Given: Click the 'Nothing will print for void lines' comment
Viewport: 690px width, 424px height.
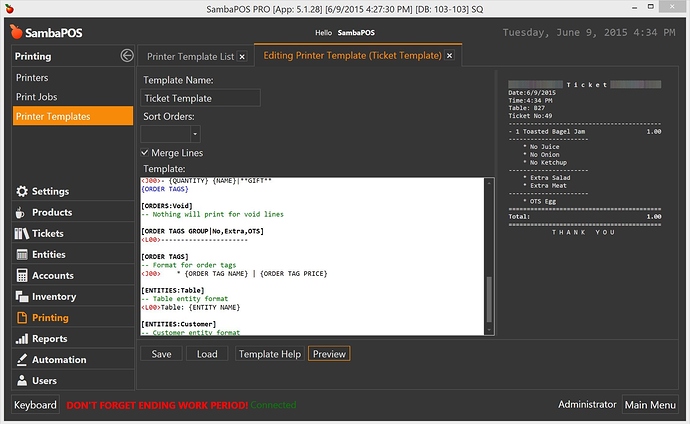Looking at the screenshot, I should (x=213, y=214).
